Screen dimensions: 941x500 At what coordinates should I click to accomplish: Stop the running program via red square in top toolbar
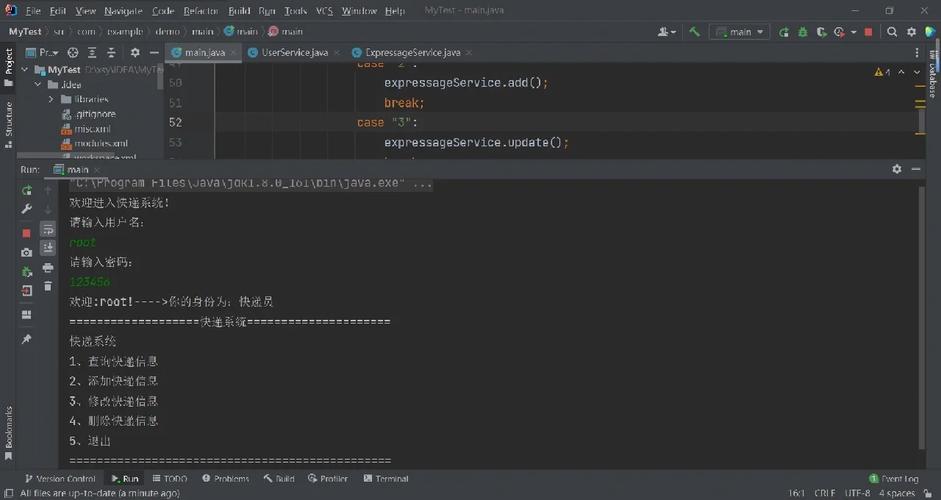(868, 32)
